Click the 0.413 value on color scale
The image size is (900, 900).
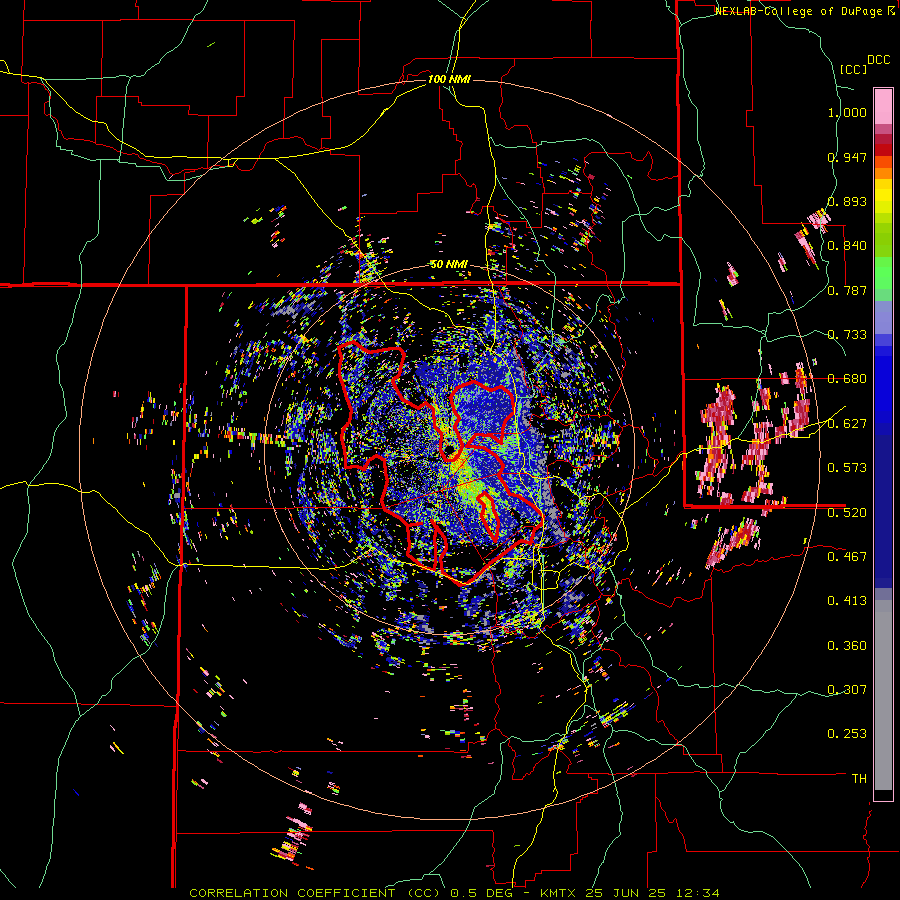tap(847, 601)
